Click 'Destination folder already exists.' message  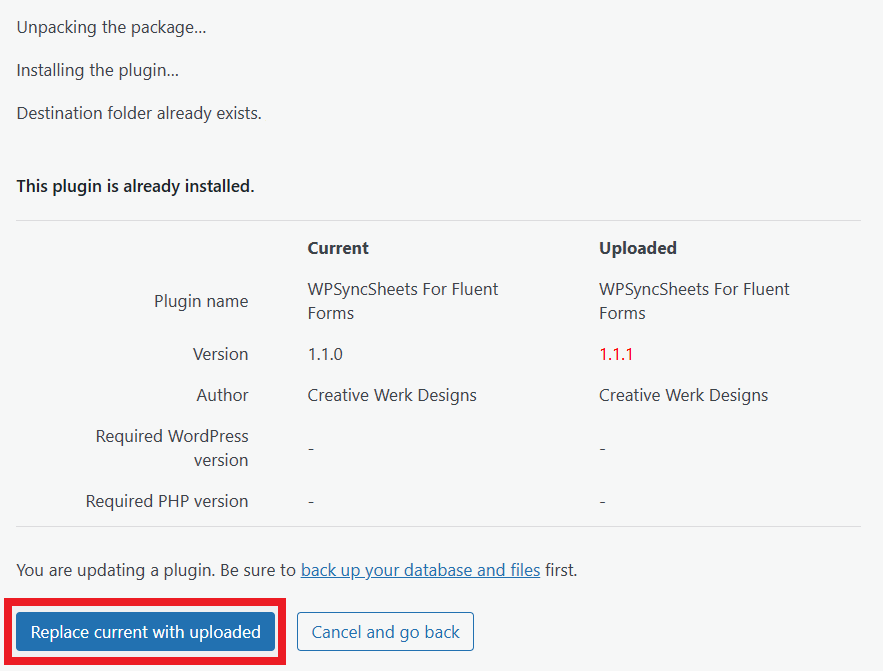click(139, 113)
